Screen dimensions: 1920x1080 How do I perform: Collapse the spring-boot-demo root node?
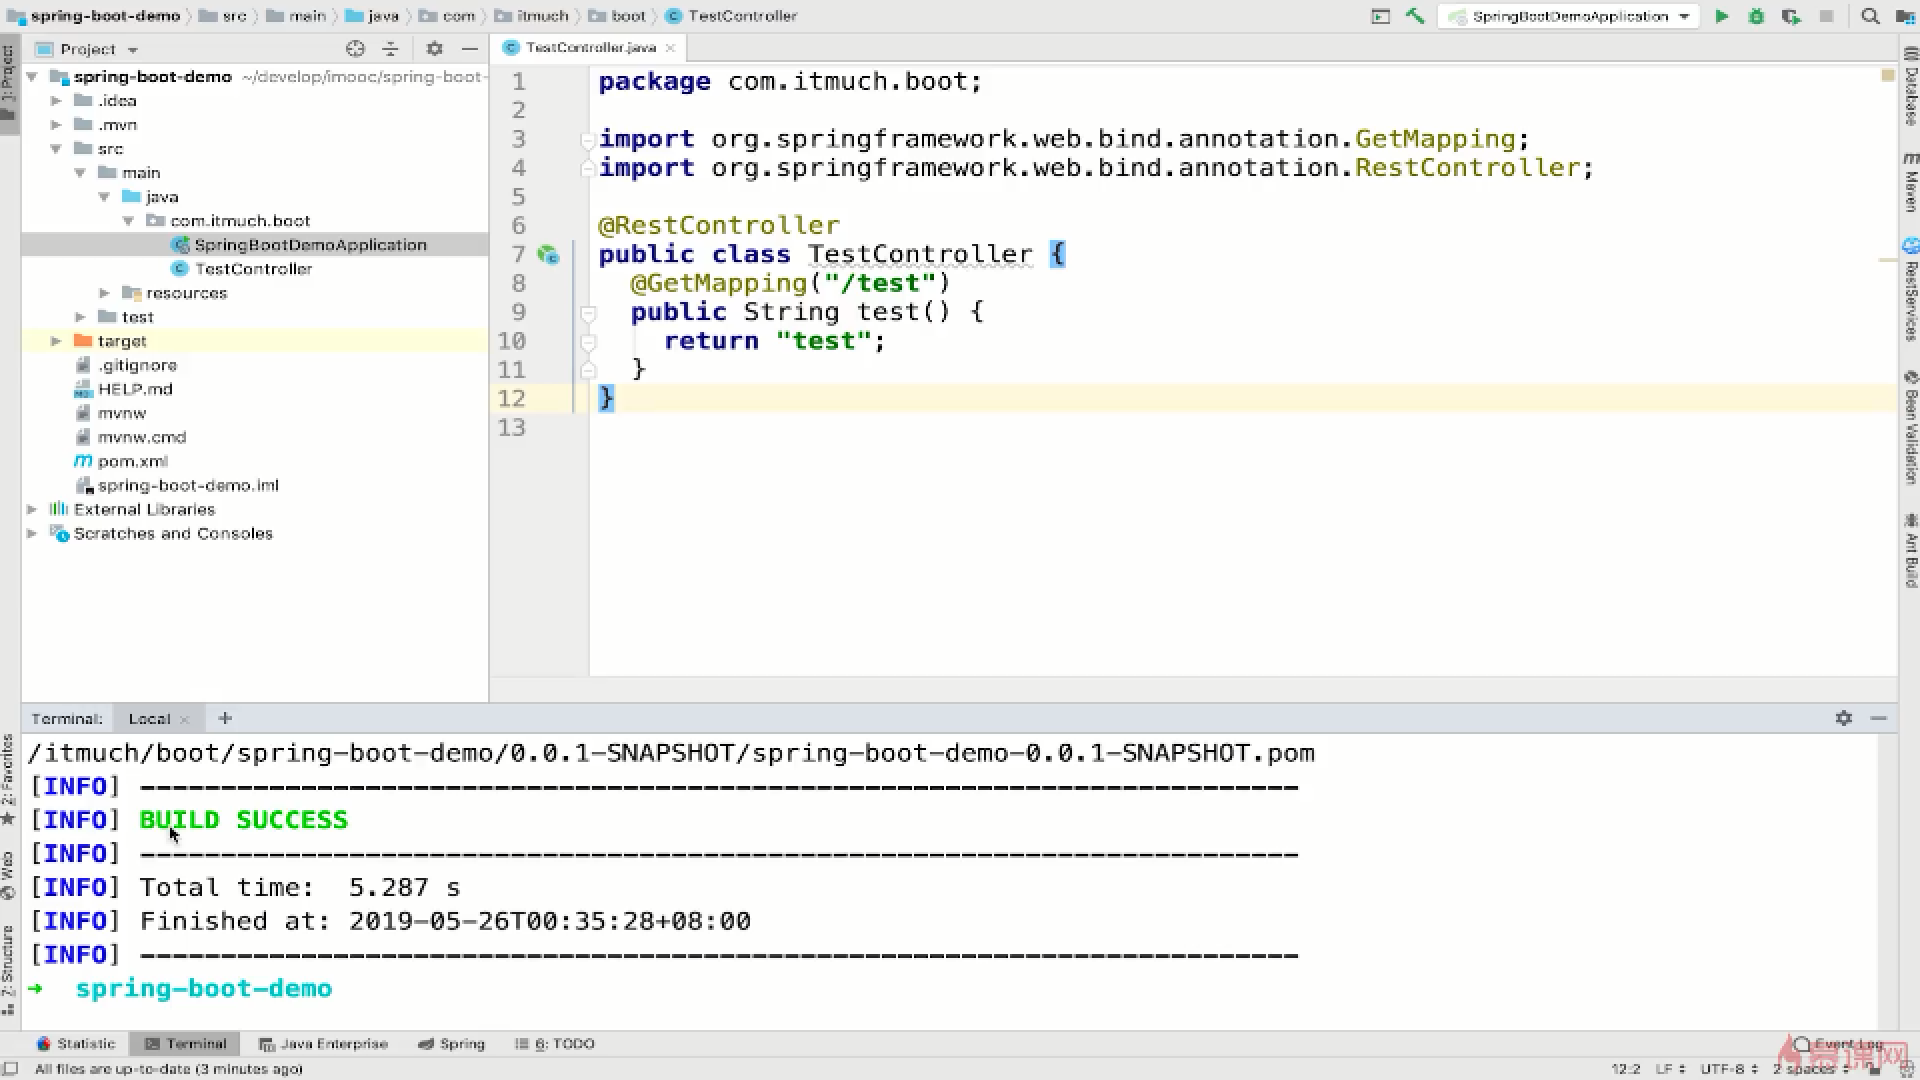[x=32, y=77]
